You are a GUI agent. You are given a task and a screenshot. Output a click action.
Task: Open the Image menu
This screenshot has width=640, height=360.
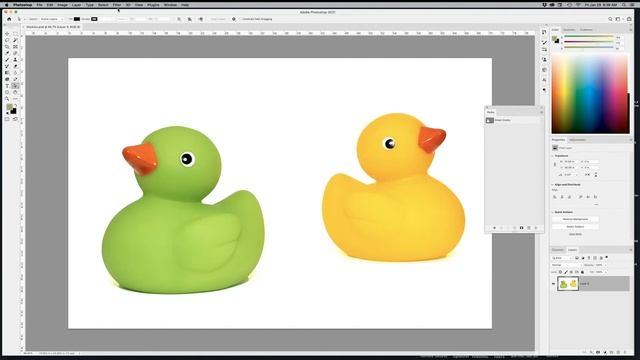click(x=62, y=5)
